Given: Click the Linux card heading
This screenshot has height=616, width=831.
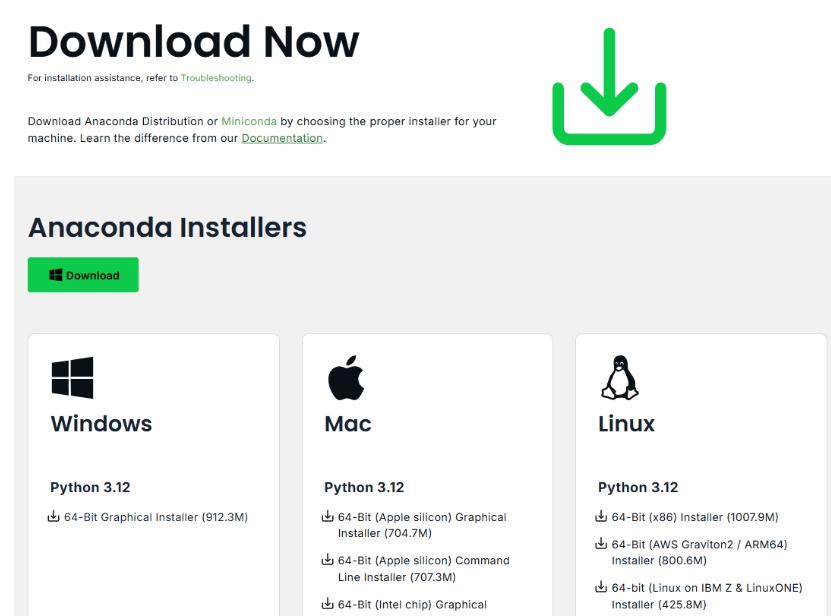Looking at the screenshot, I should coord(626,424).
